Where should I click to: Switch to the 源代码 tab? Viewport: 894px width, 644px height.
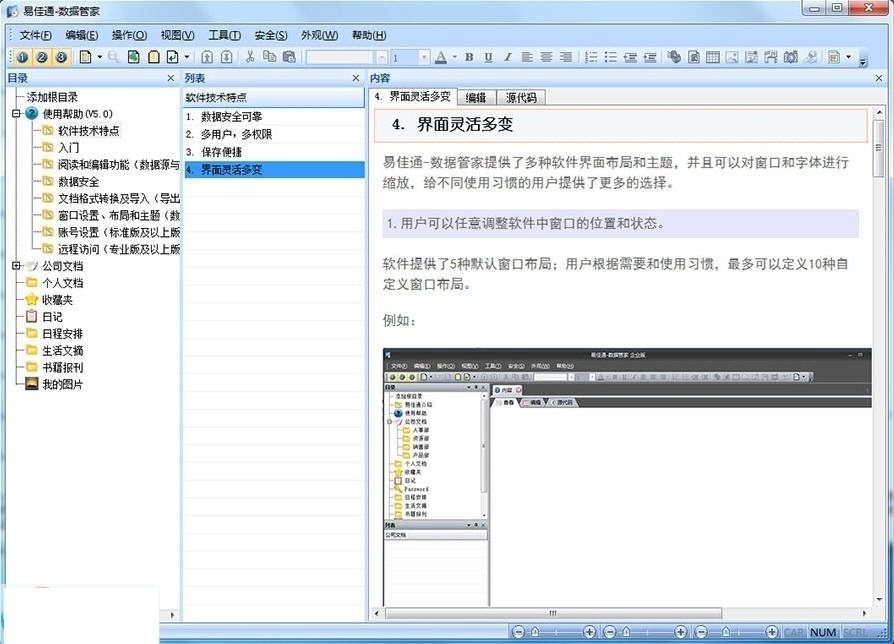click(x=521, y=97)
